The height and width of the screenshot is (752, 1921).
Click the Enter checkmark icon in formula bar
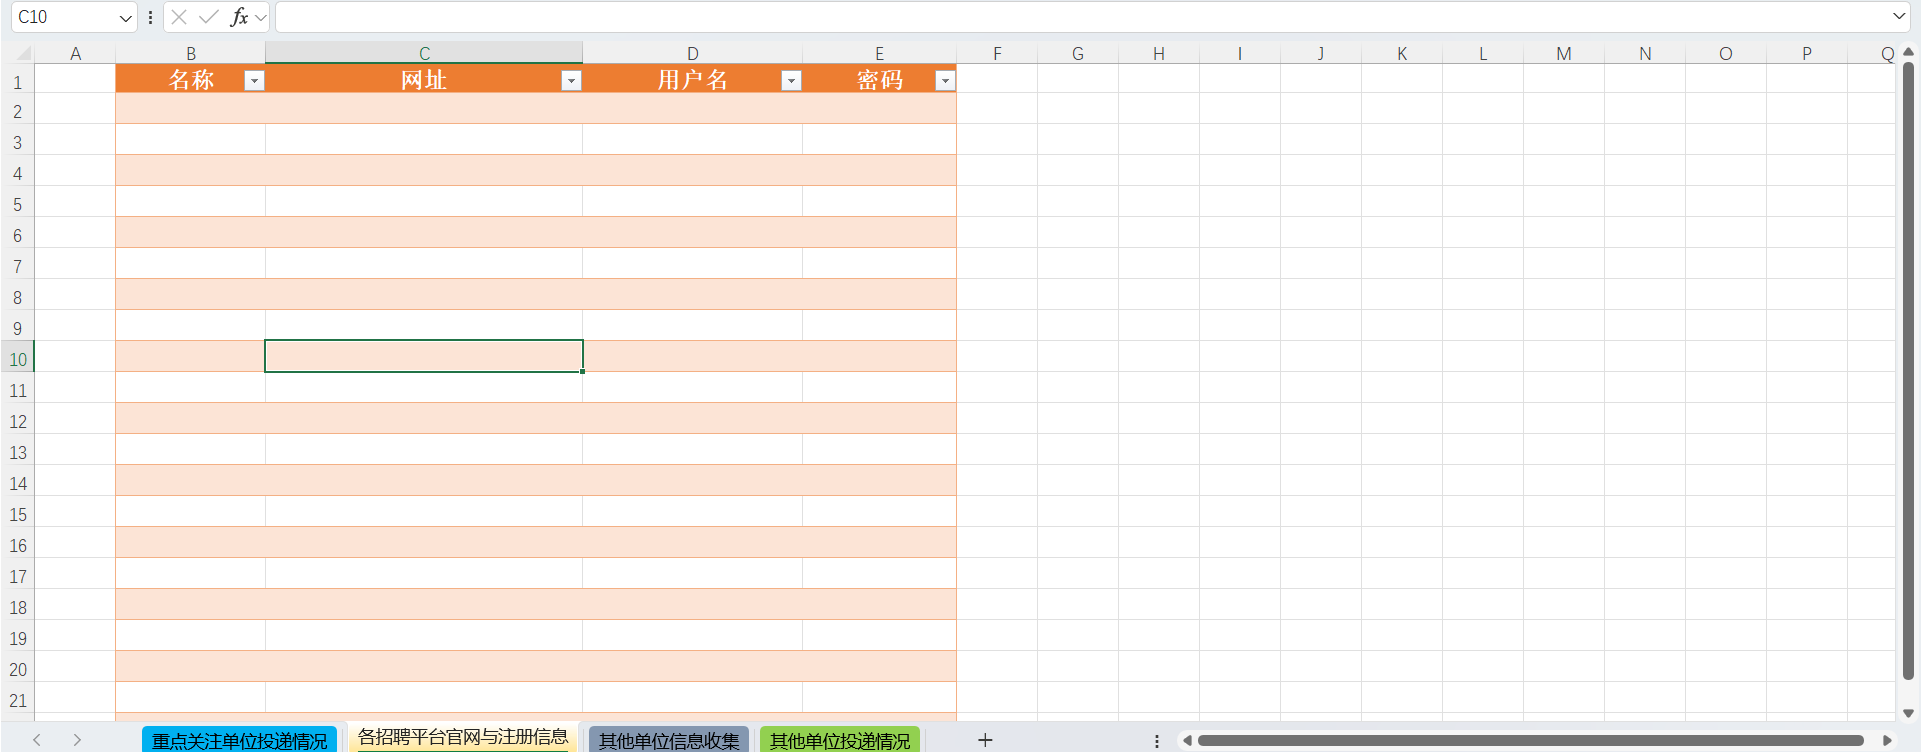[209, 17]
